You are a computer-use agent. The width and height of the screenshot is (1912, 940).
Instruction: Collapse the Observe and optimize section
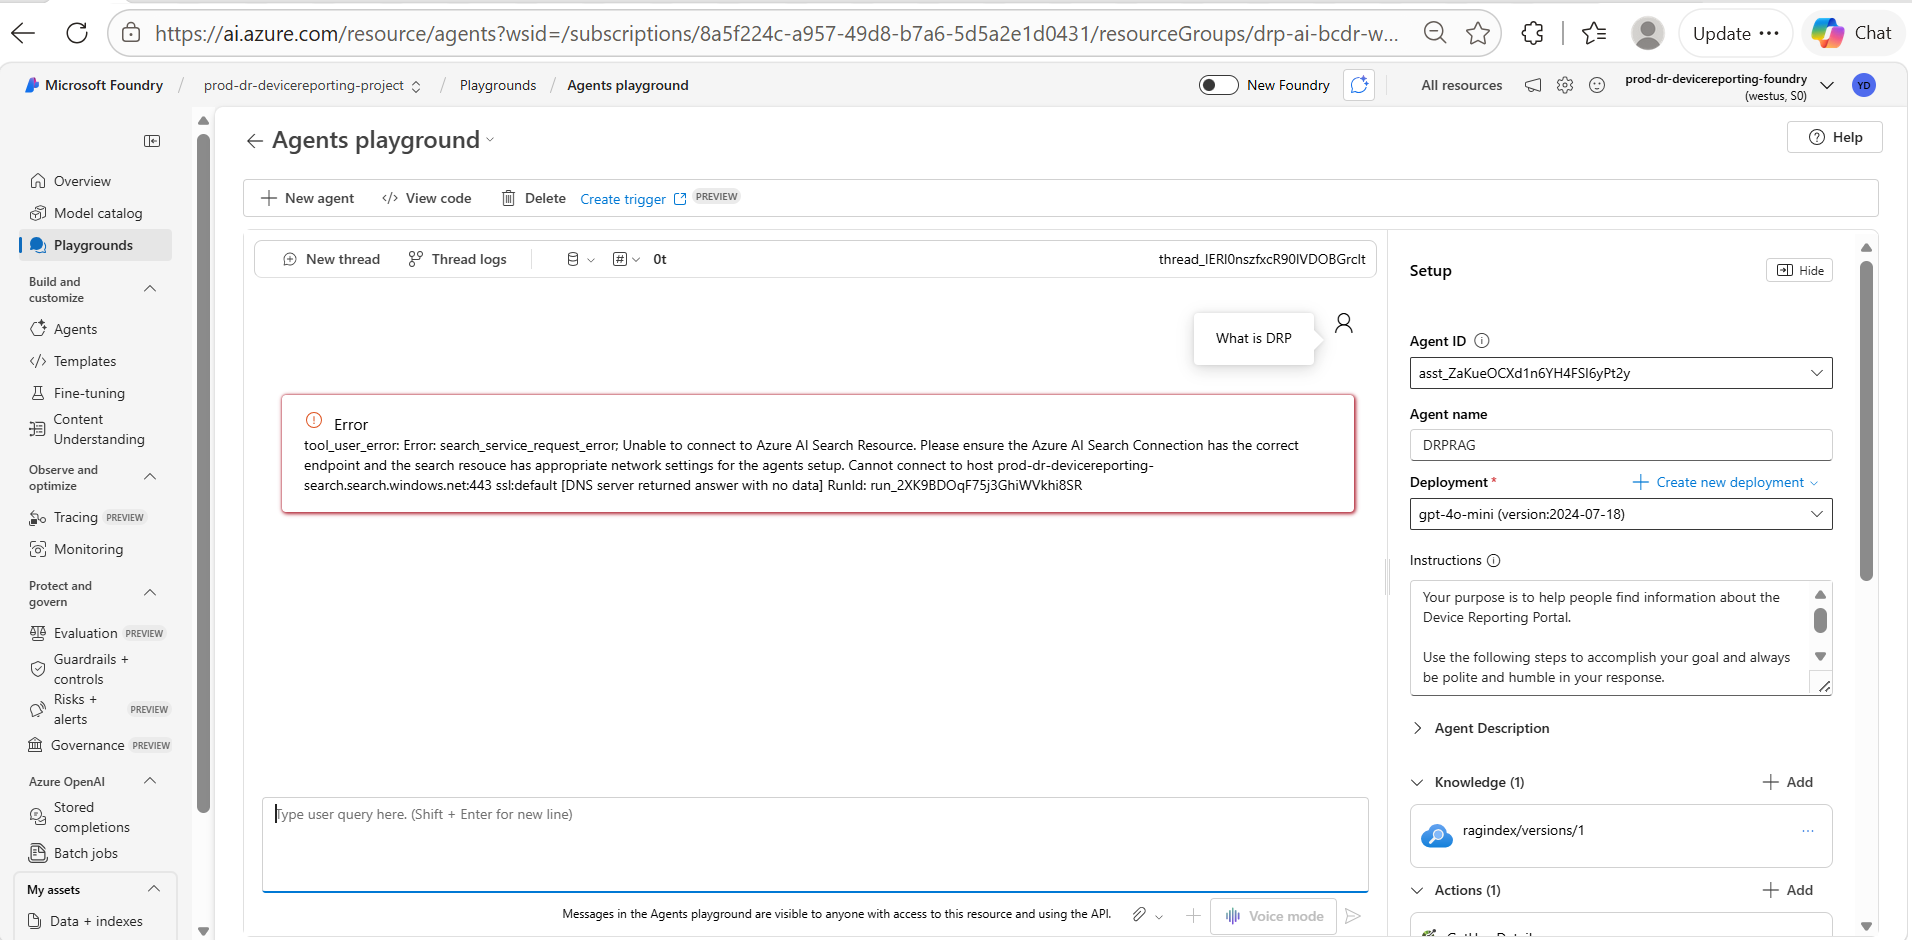(x=150, y=477)
